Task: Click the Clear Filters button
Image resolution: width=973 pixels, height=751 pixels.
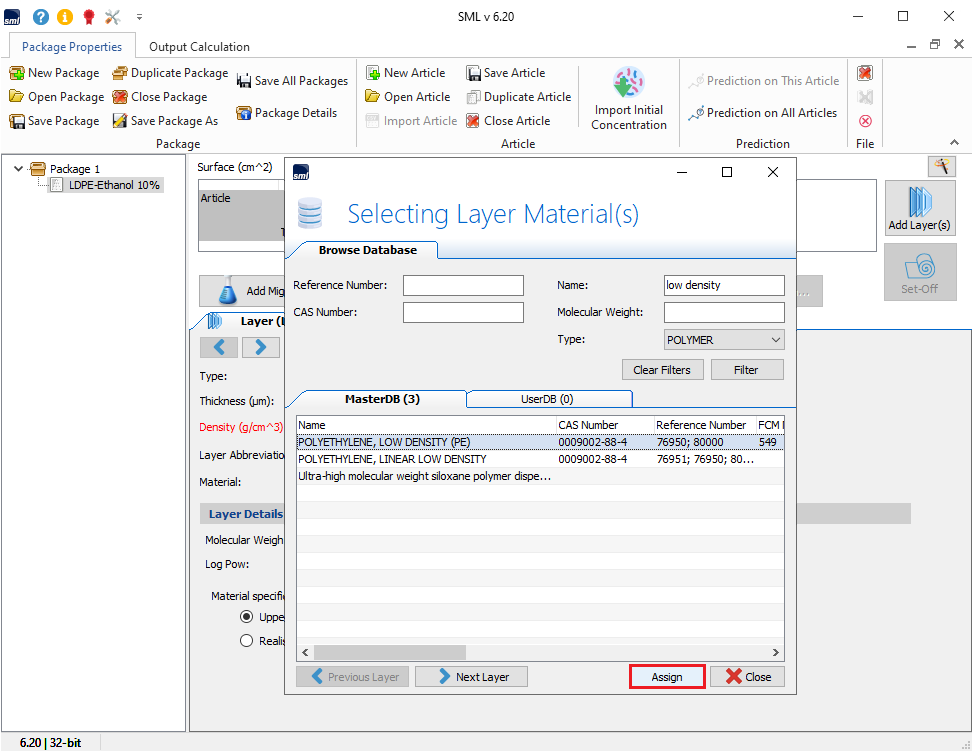Action: point(660,370)
